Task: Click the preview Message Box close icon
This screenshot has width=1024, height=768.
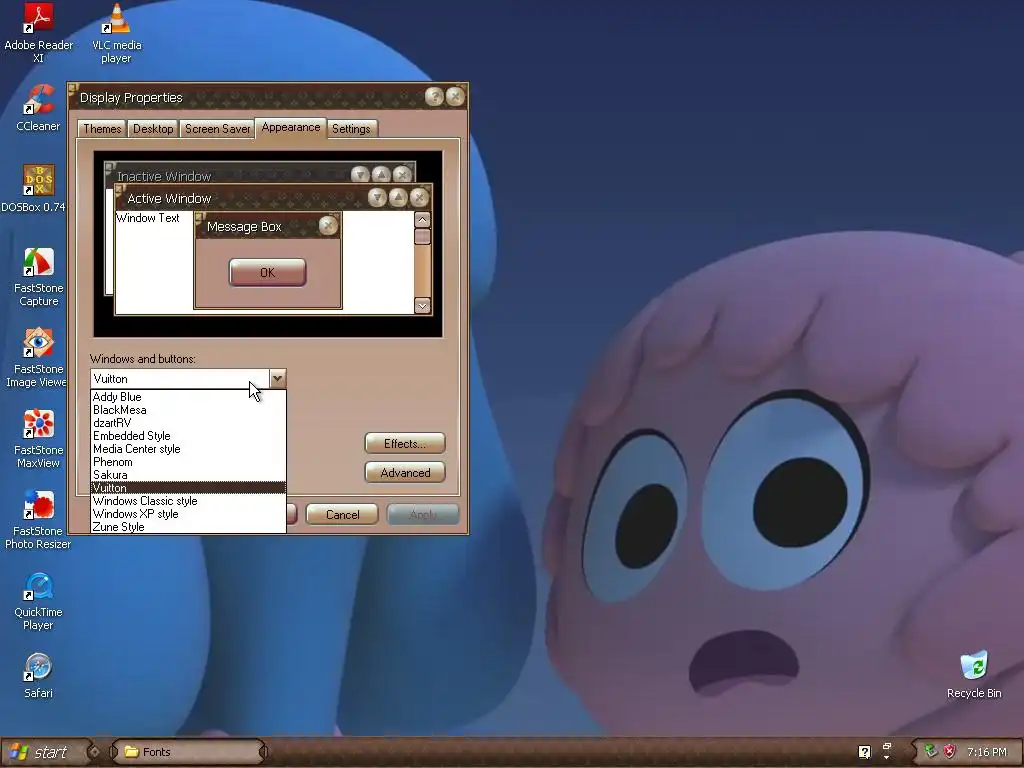Action: click(328, 226)
